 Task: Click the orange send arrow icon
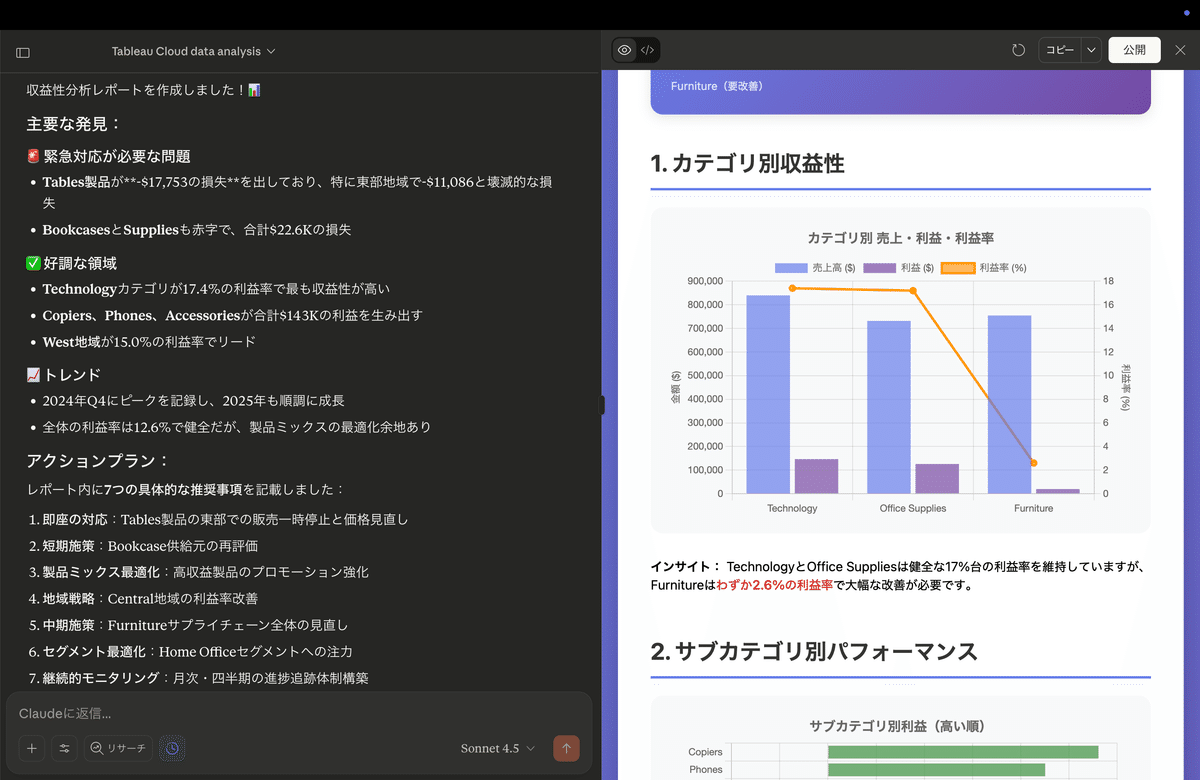[x=566, y=748]
